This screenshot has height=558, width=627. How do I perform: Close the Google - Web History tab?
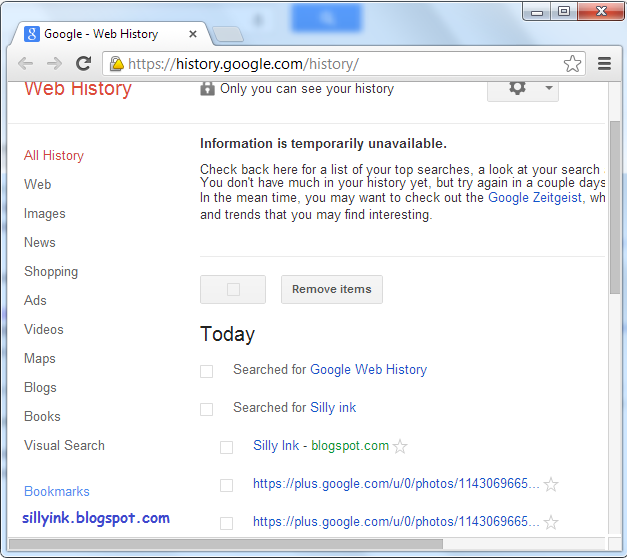(x=193, y=34)
